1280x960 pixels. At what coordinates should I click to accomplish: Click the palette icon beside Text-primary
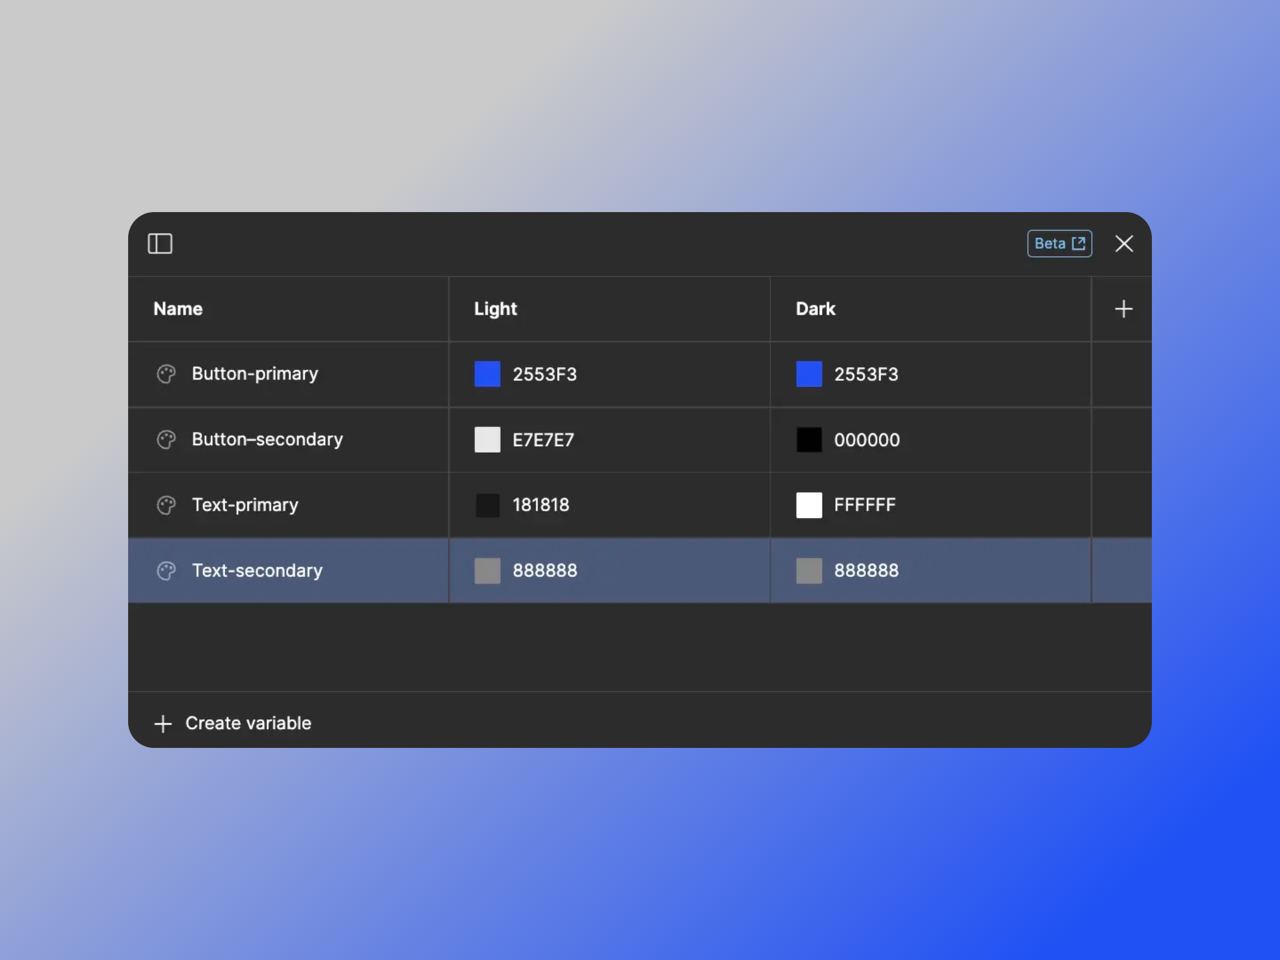(x=166, y=505)
